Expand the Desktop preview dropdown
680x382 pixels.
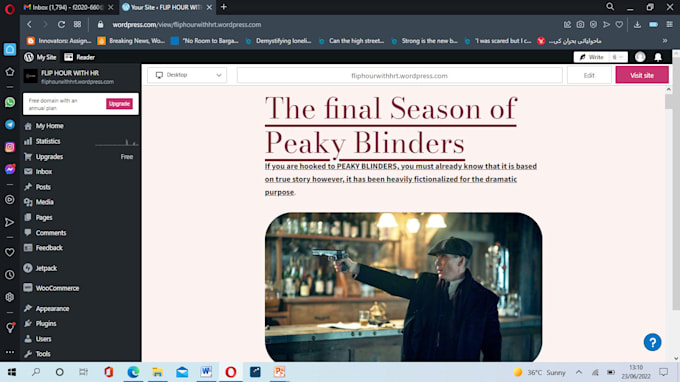(x=187, y=75)
